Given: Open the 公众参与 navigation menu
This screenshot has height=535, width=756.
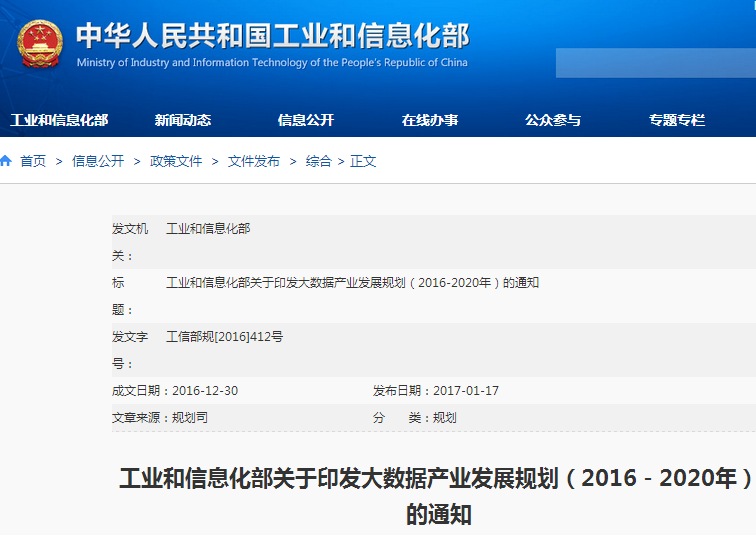Looking at the screenshot, I should coord(553,120).
